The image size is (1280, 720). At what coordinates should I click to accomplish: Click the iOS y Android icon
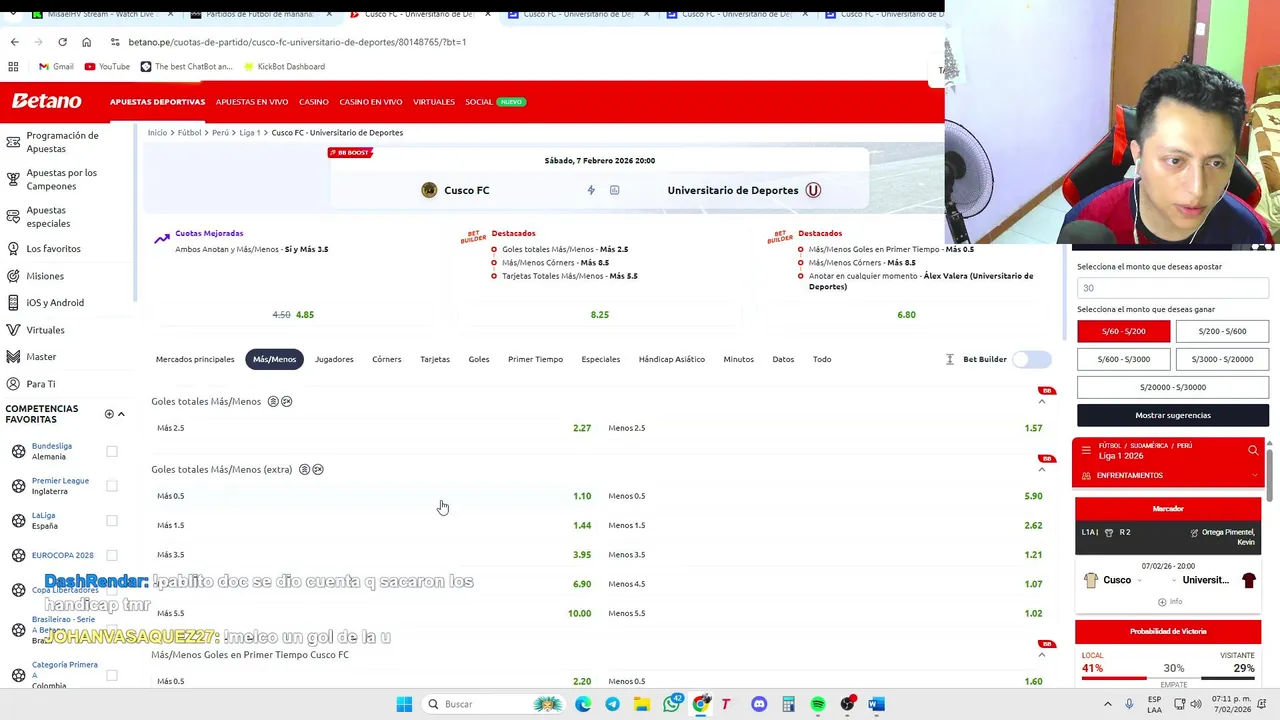coord(13,302)
